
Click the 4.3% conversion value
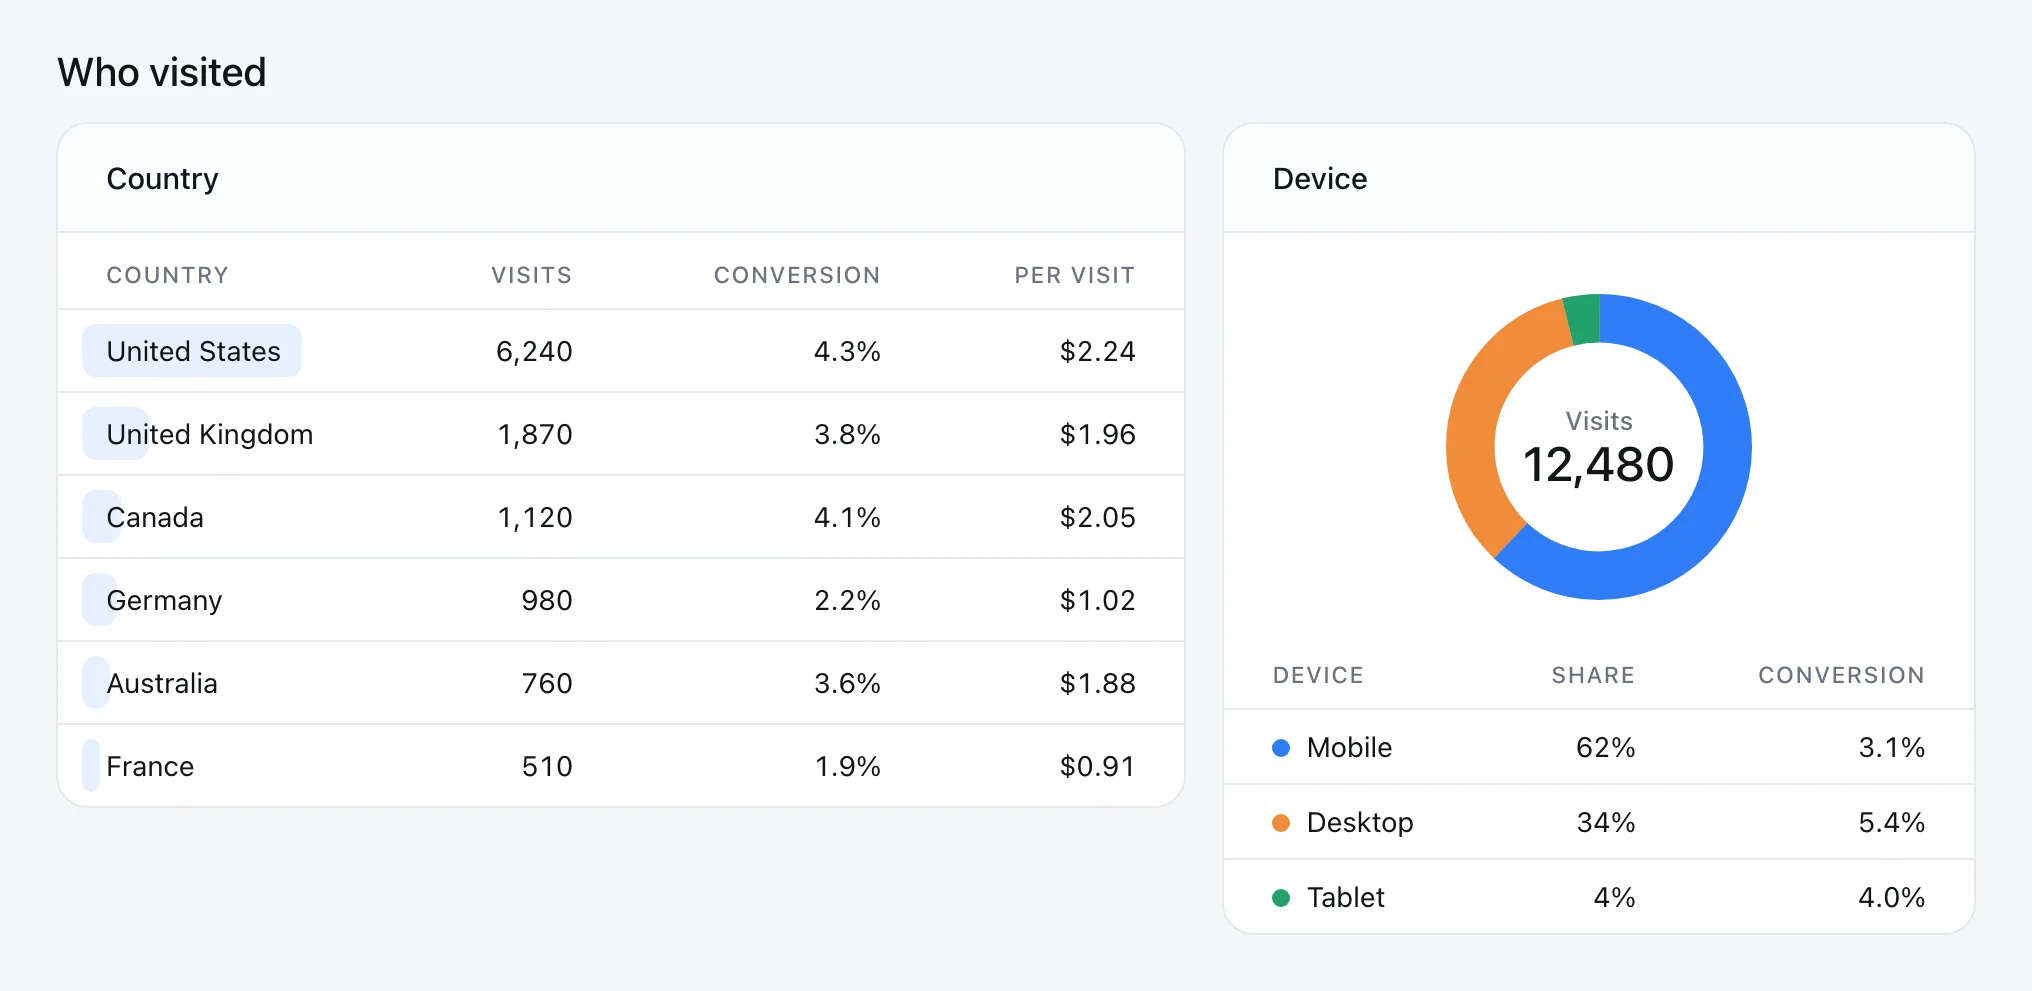pos(847,351)
